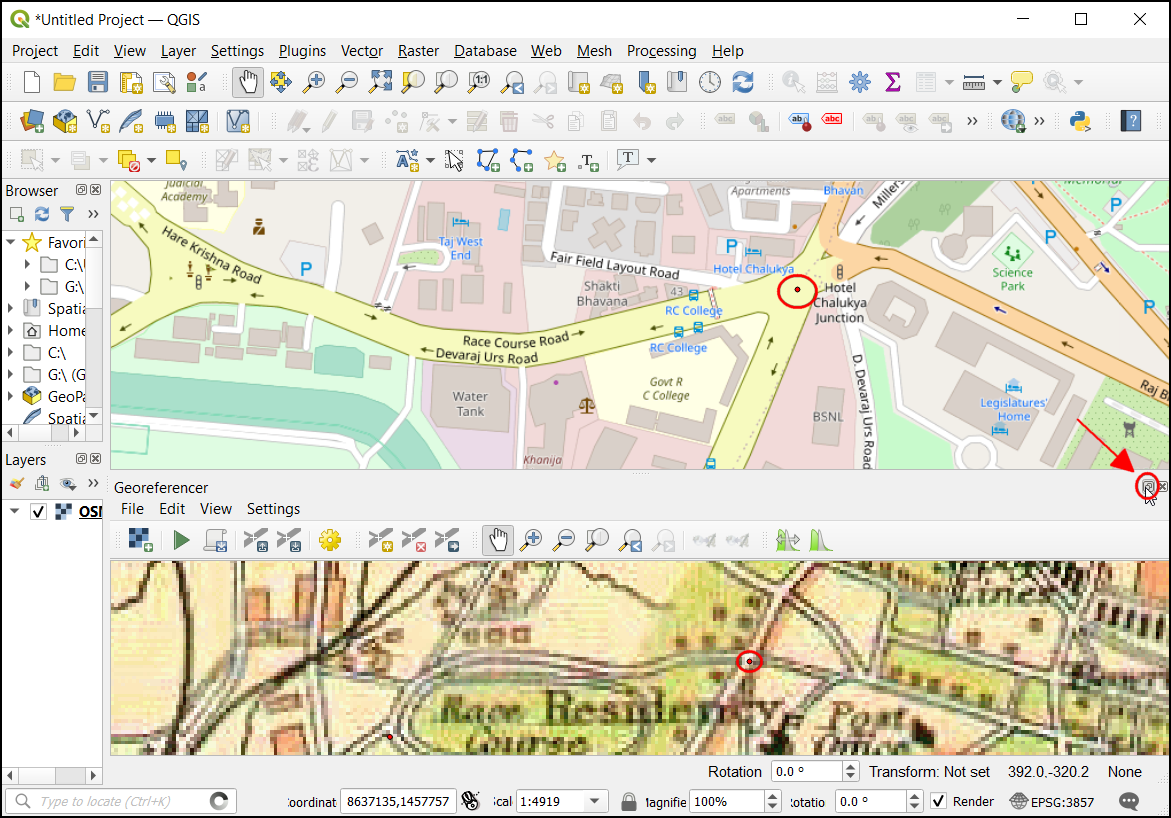1171x818 pixels.
Task: Select the C:\ drive entry in Browser
Action: tap(57, 352)
